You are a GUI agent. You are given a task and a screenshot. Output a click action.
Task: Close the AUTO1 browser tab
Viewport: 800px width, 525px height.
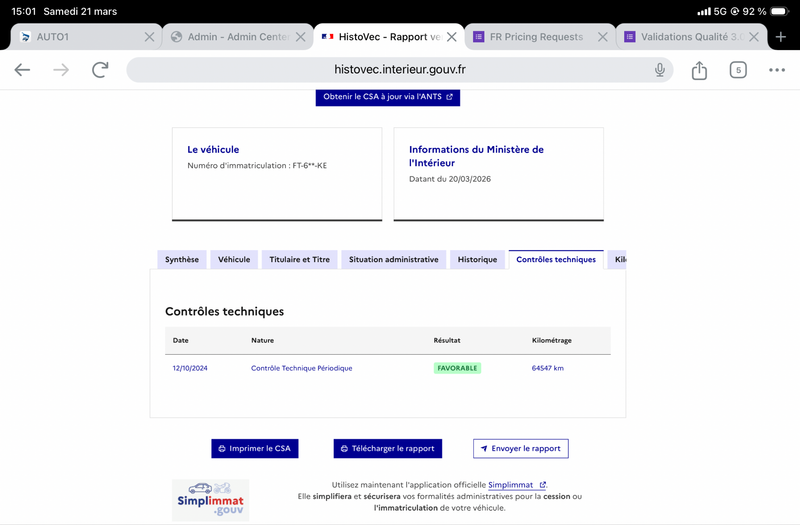tap(149, 37)
